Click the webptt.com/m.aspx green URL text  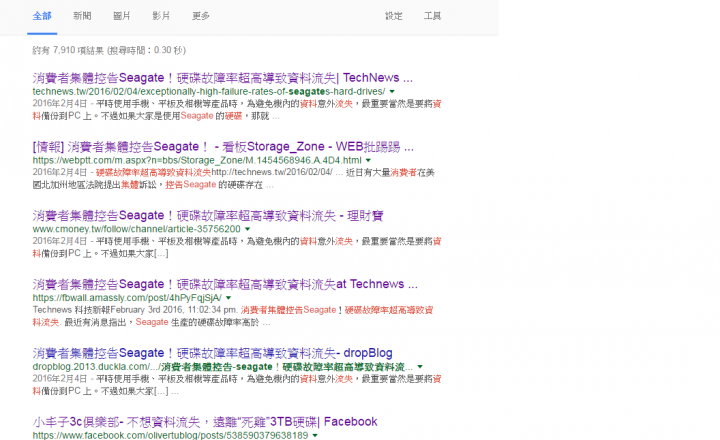[x=197, y=160]
